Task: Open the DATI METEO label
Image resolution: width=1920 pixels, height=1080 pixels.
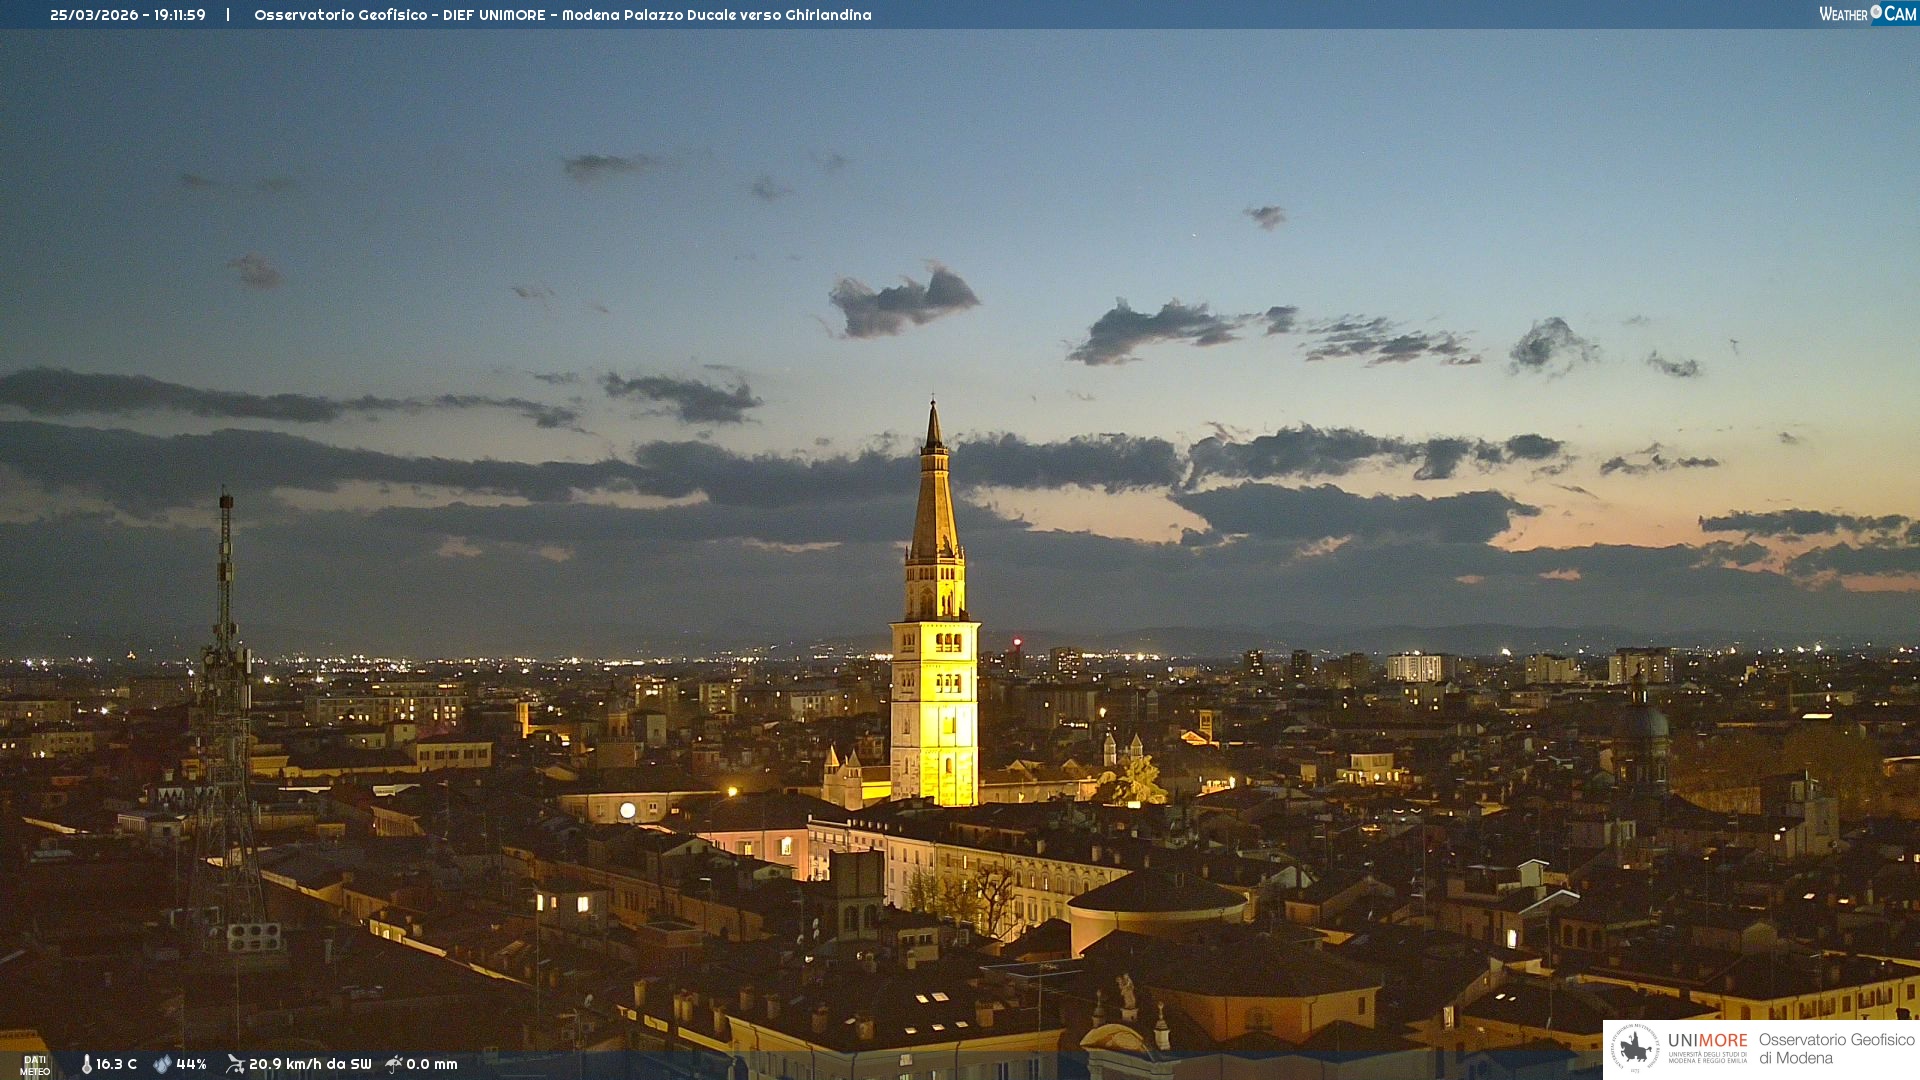Action: point(35,1065)
